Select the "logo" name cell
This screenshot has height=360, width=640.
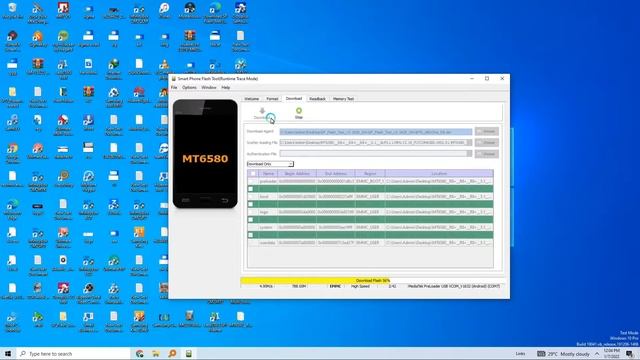pos(268,212)
